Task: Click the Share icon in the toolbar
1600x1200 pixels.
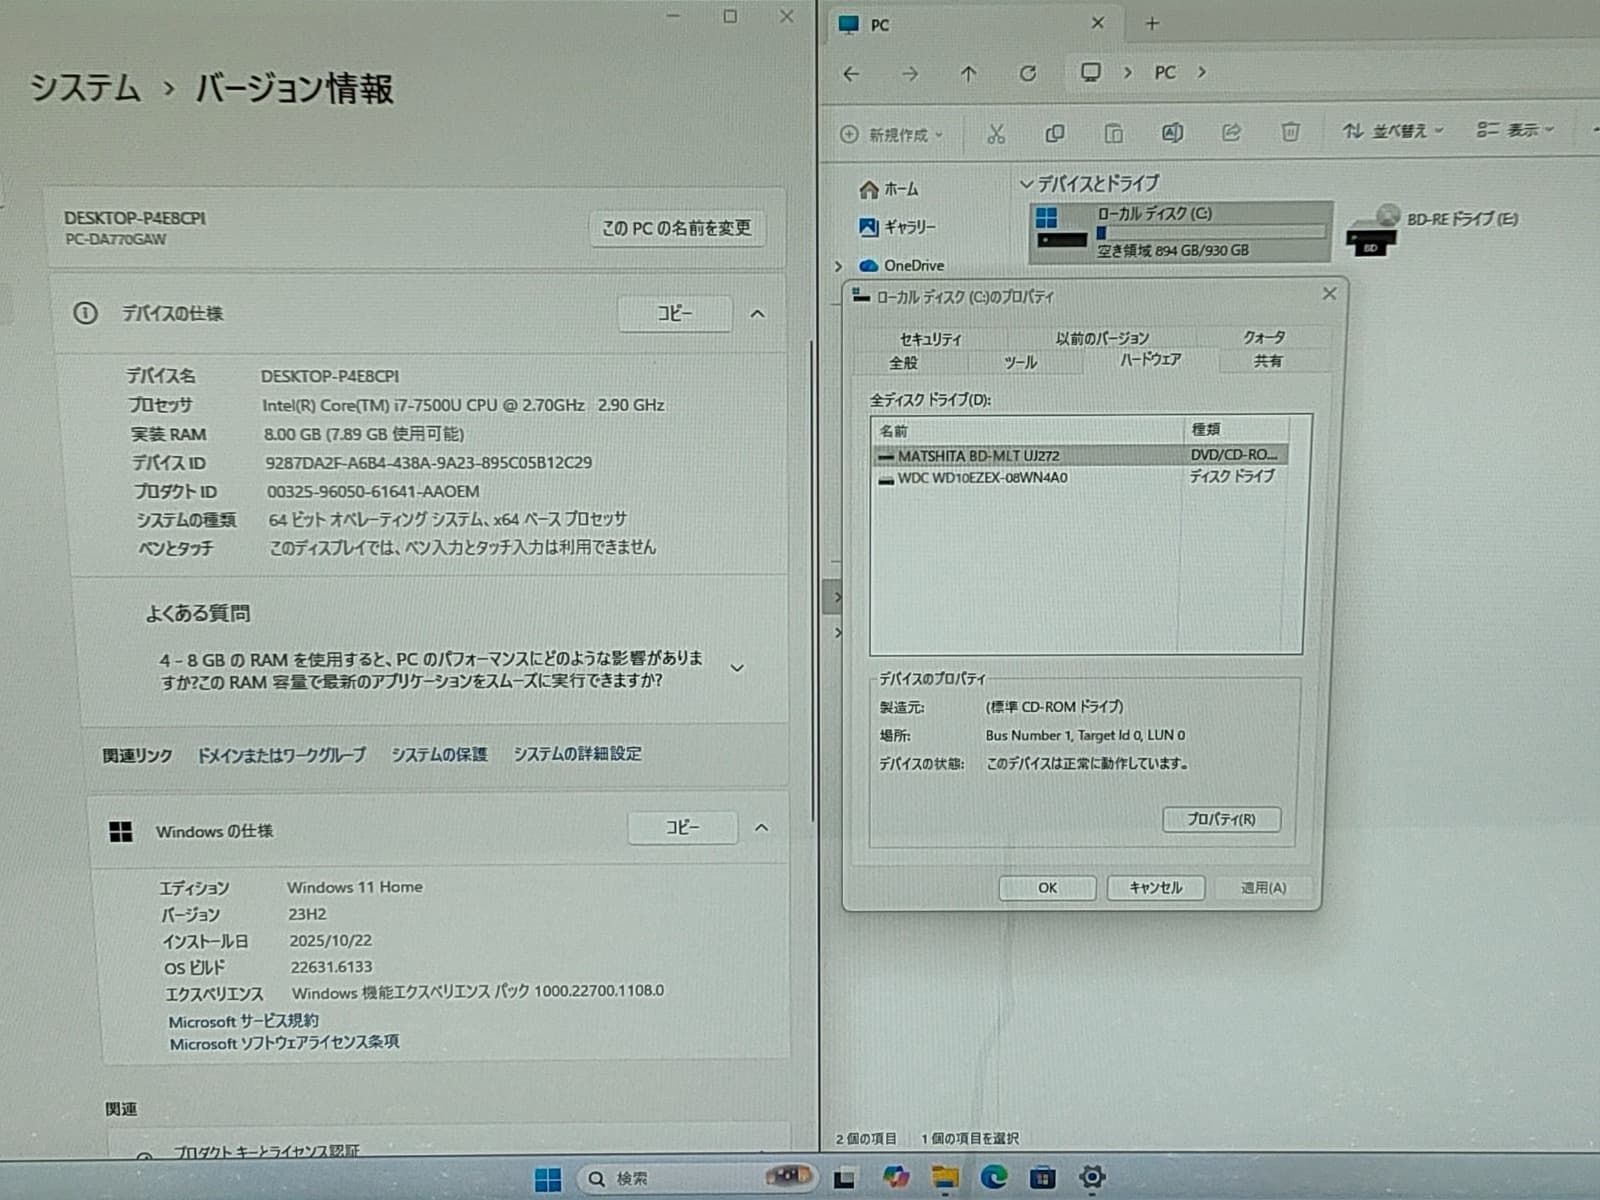Action: point(1230,132)
